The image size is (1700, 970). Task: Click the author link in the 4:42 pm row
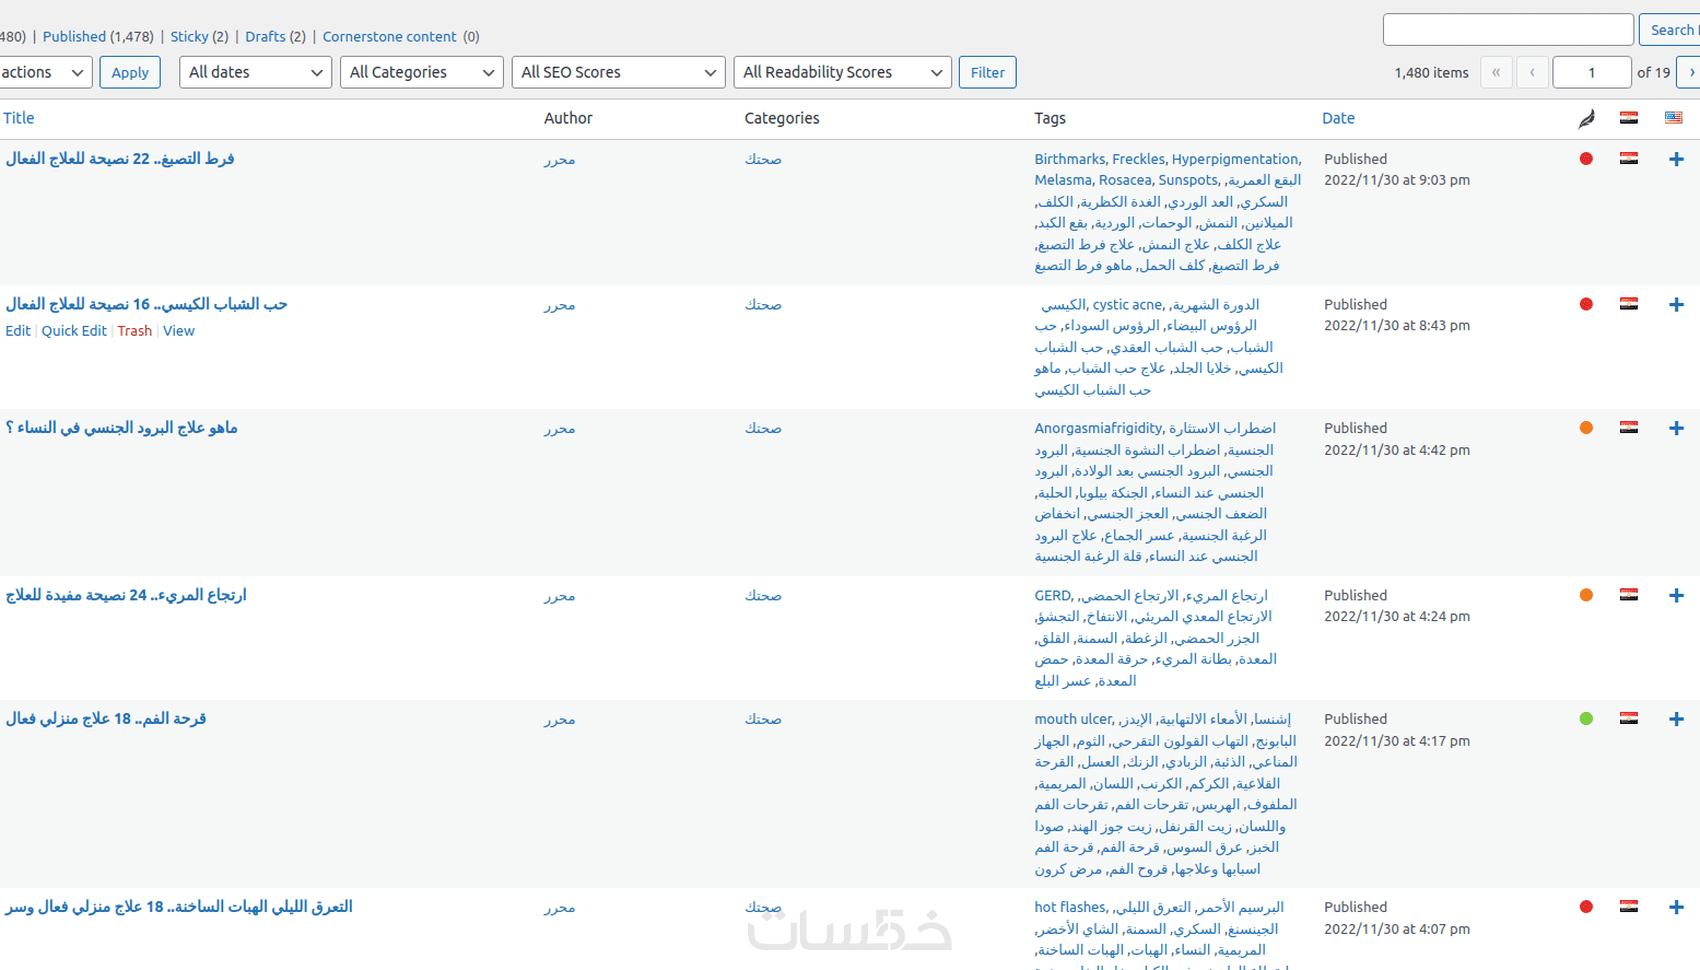pyautogui.click(x=560, y=428)
